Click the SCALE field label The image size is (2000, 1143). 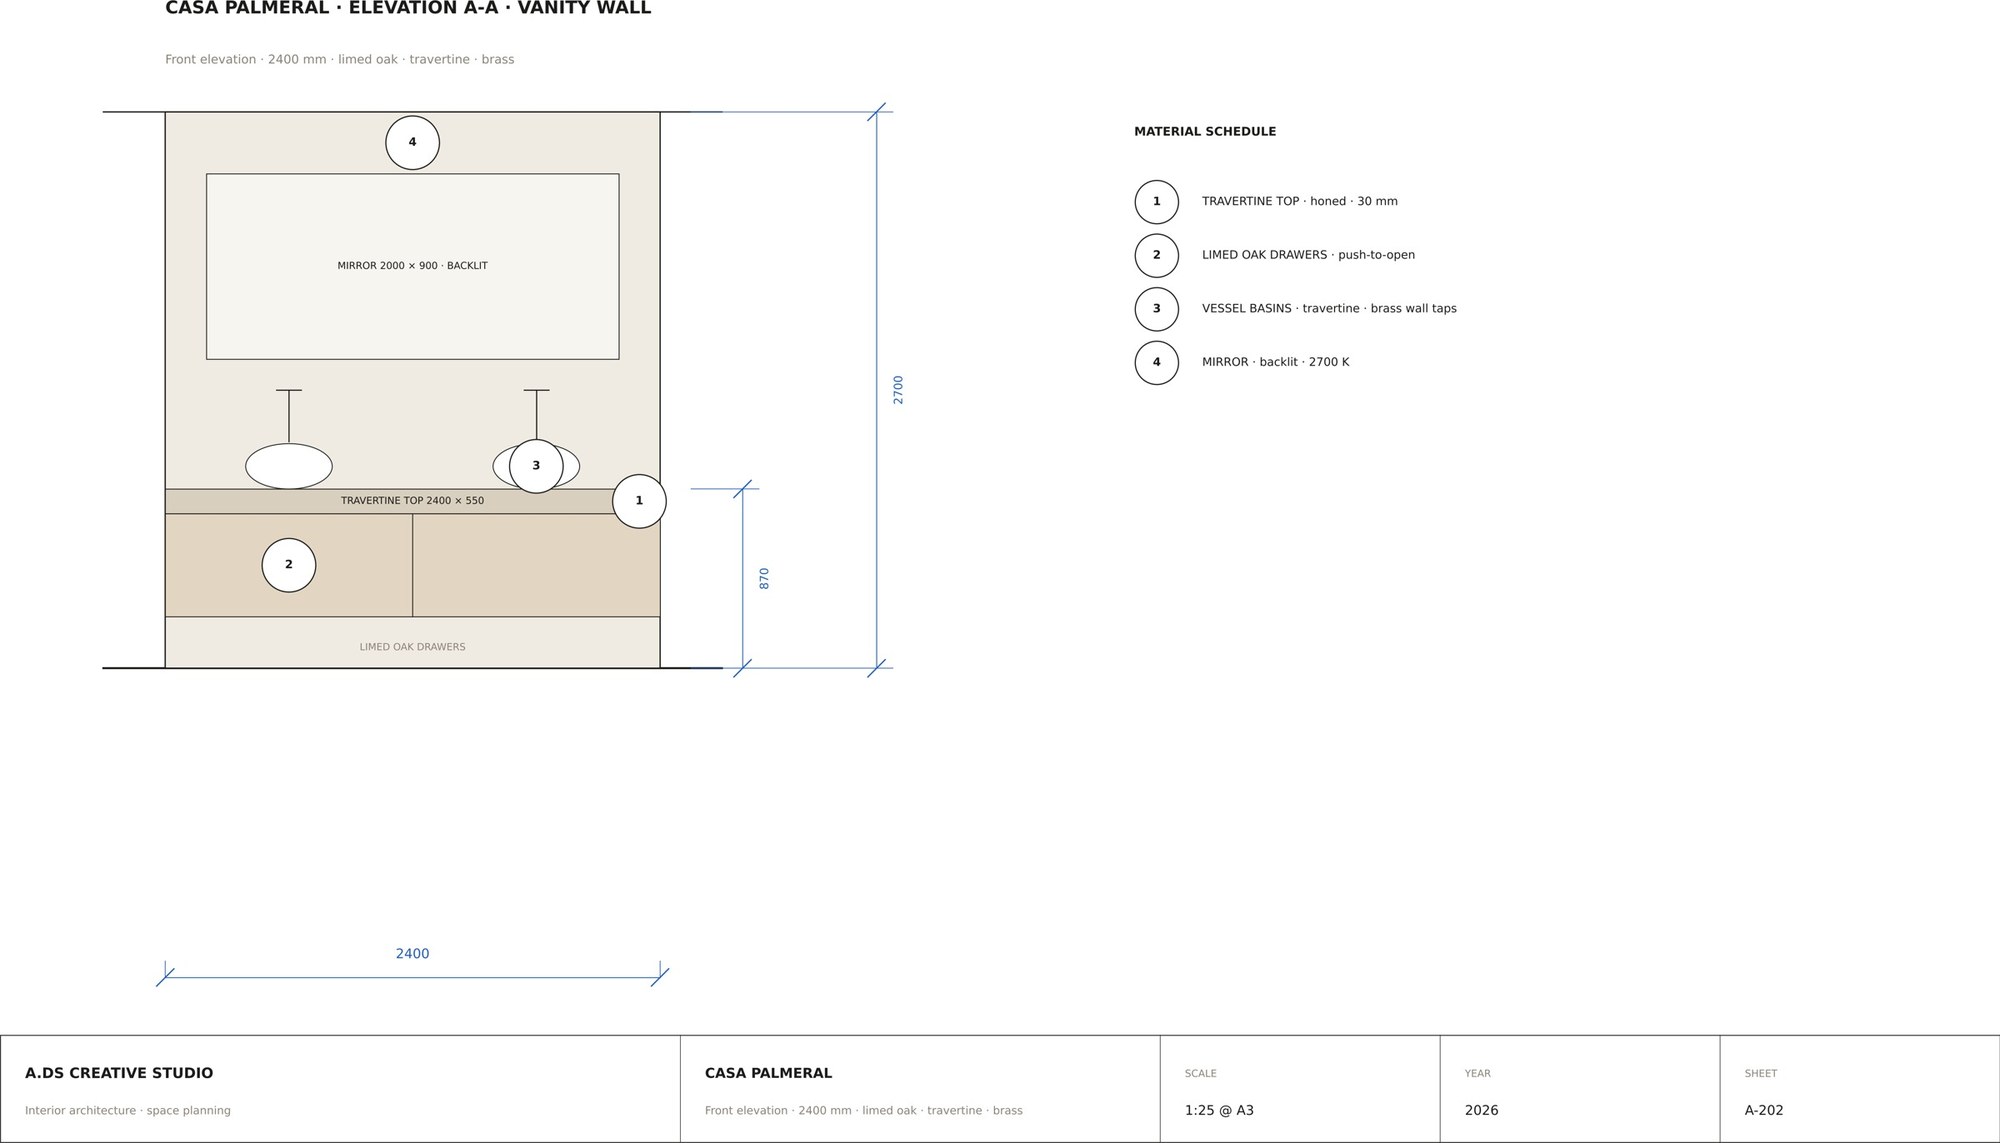(1201, 1073)
